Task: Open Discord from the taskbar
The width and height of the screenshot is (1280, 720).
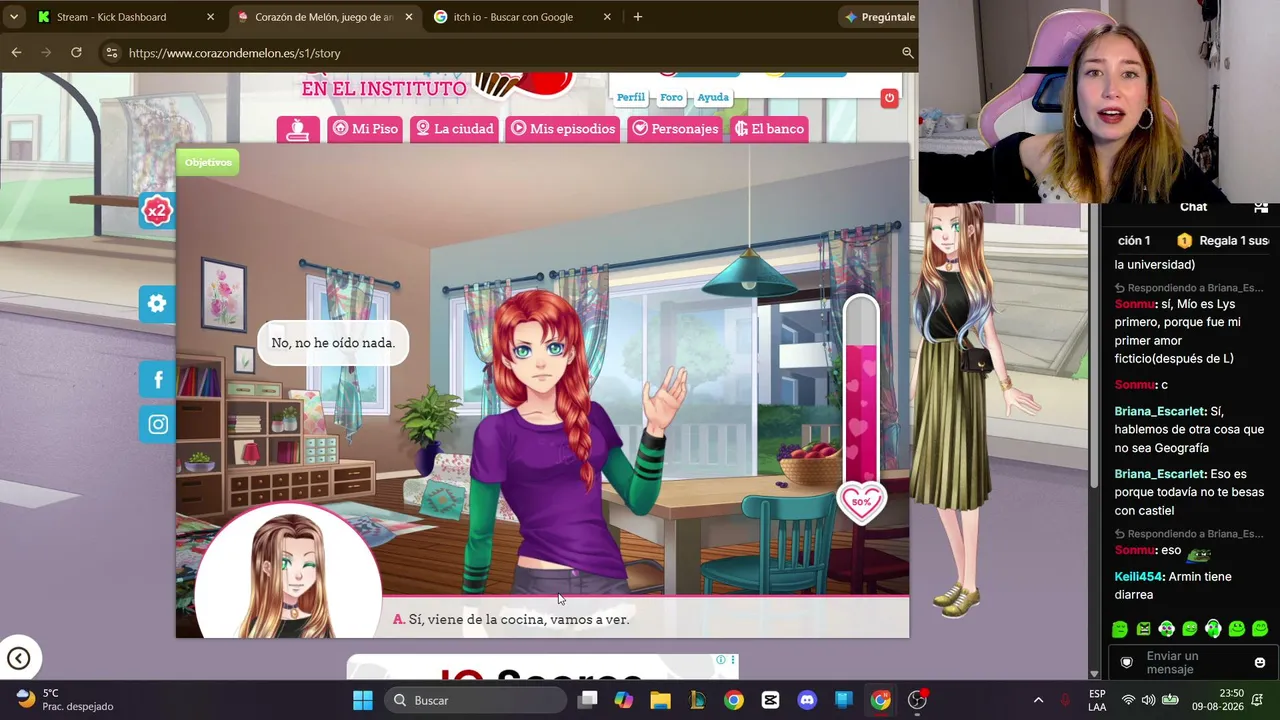Action: click(807, 700)
